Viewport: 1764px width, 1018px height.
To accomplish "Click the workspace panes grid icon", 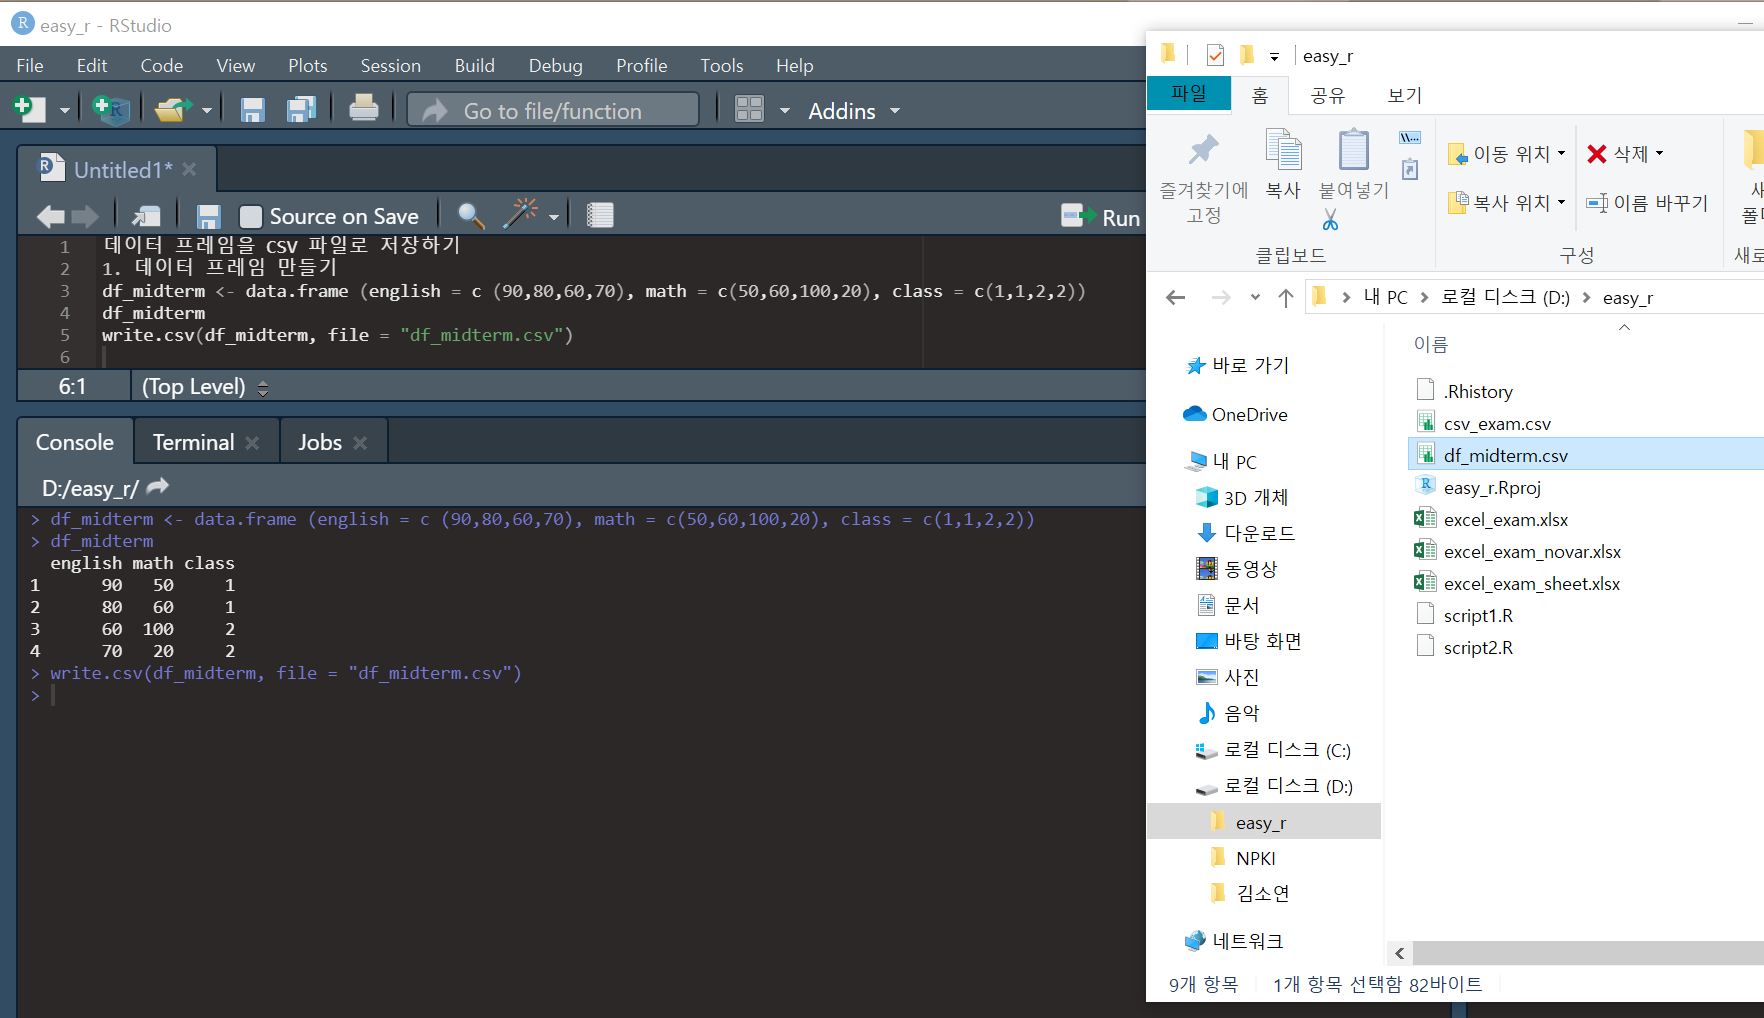I will tap(749, 109).
